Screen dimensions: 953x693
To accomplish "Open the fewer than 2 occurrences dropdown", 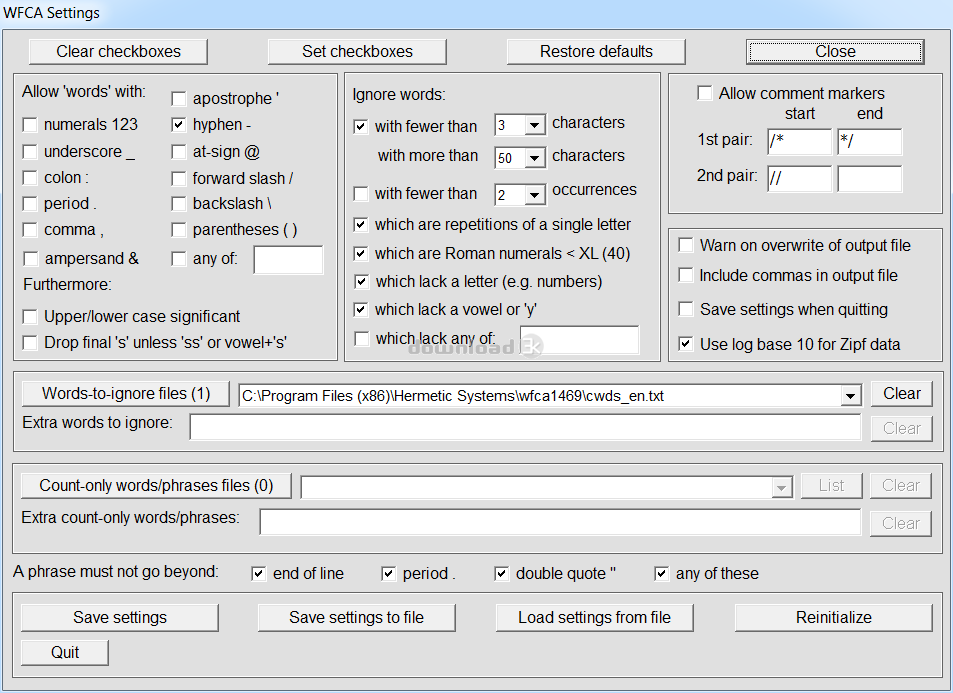I will pyautogui.click(x=535, y=195).
